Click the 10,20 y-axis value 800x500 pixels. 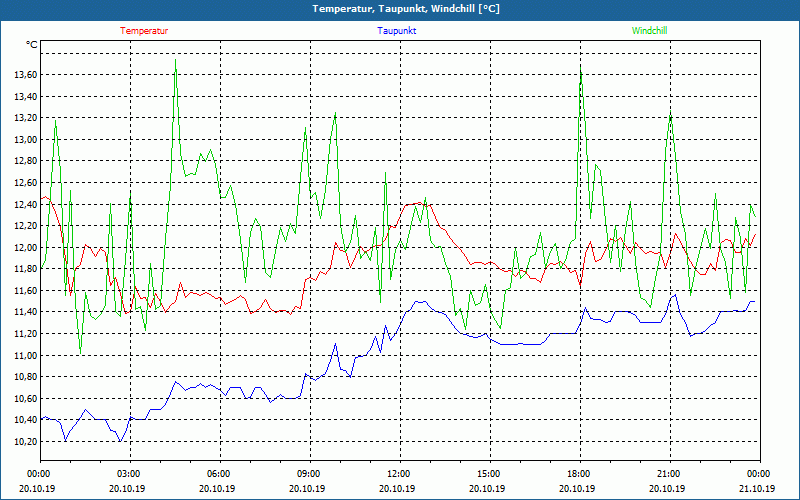pos(26,442)
